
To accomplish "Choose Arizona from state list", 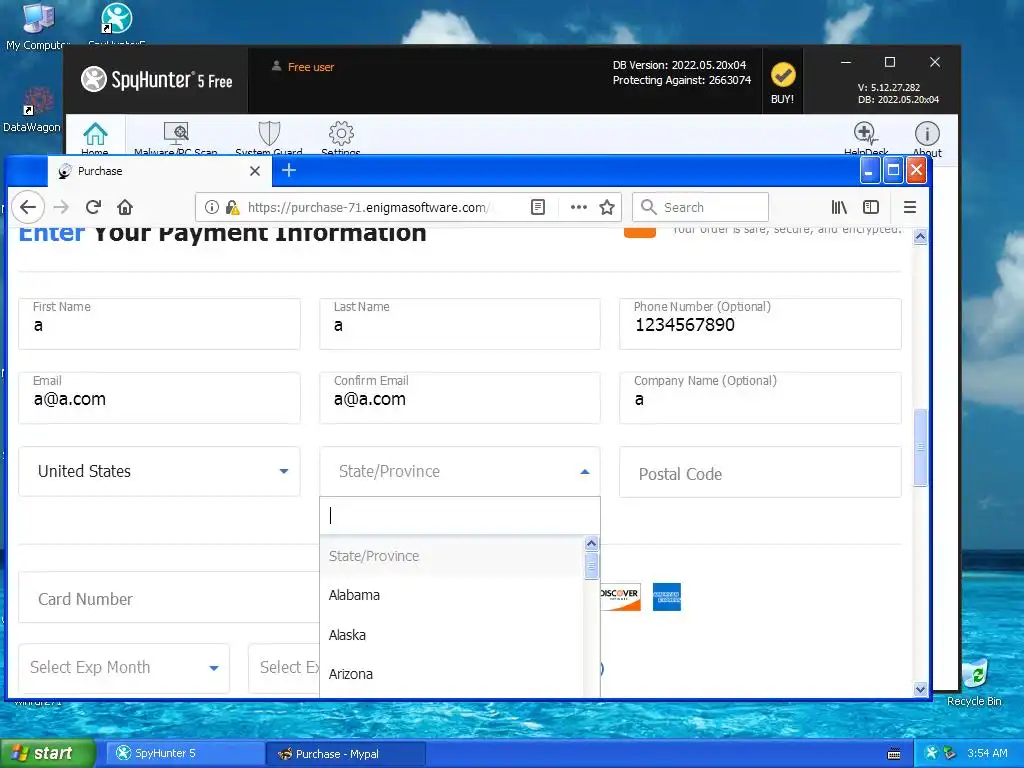I will (x=452, y=674).
